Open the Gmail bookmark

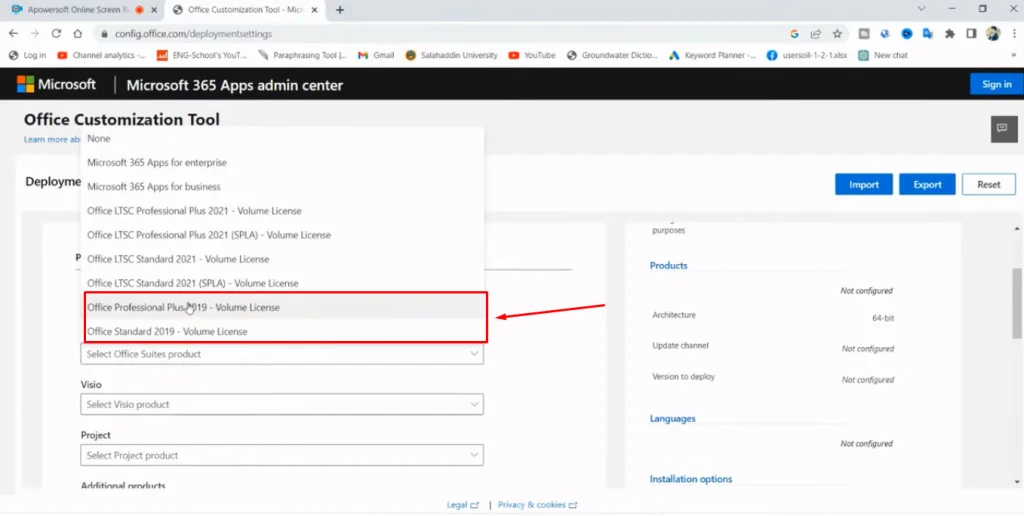(376, 56)
